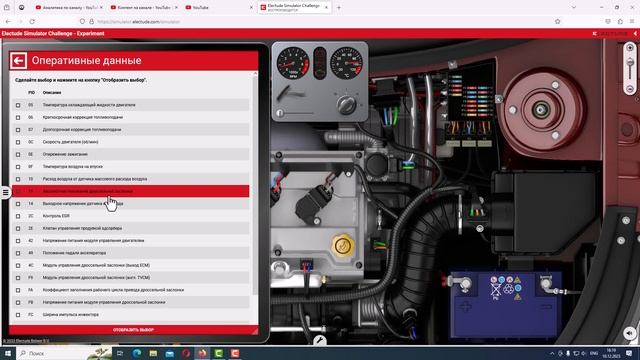Check PID 05 coolant temperature checkbox
This screenshot has height=360, width=640.
tap(18, 105)
